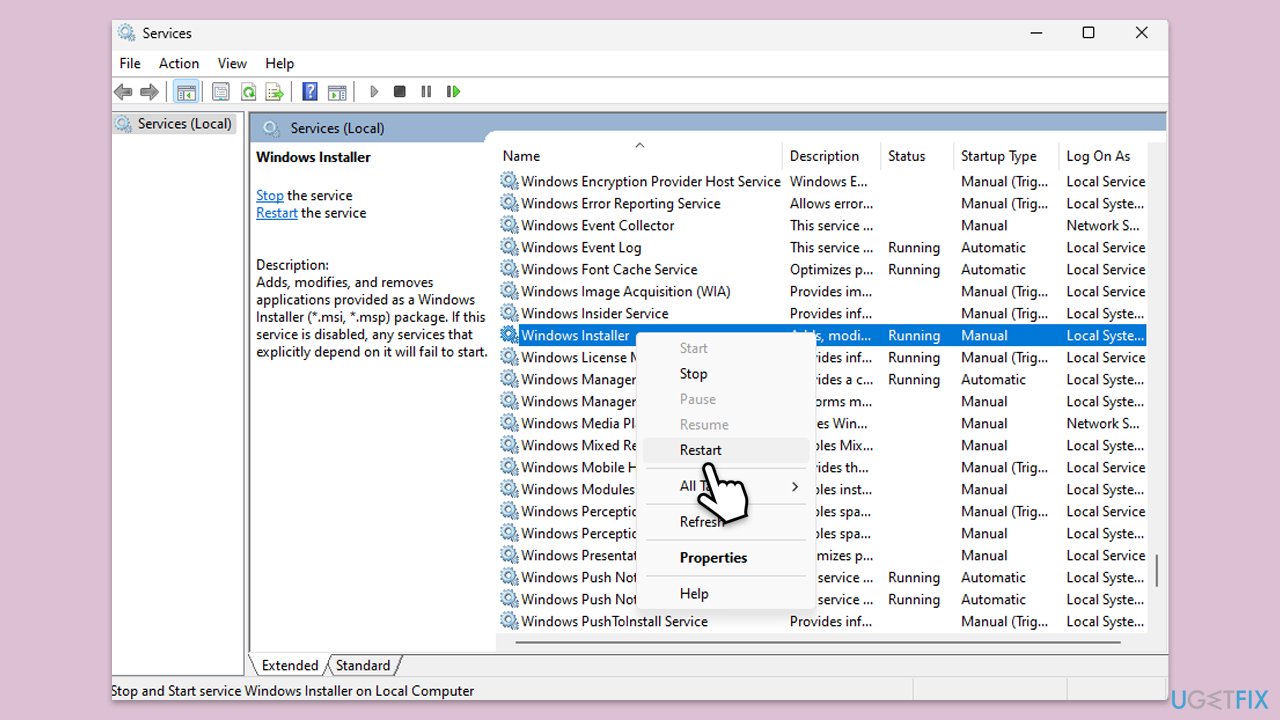Start the service using the play toolbar icon
This screenshot has height=720, width=1280.
[374, 91]
